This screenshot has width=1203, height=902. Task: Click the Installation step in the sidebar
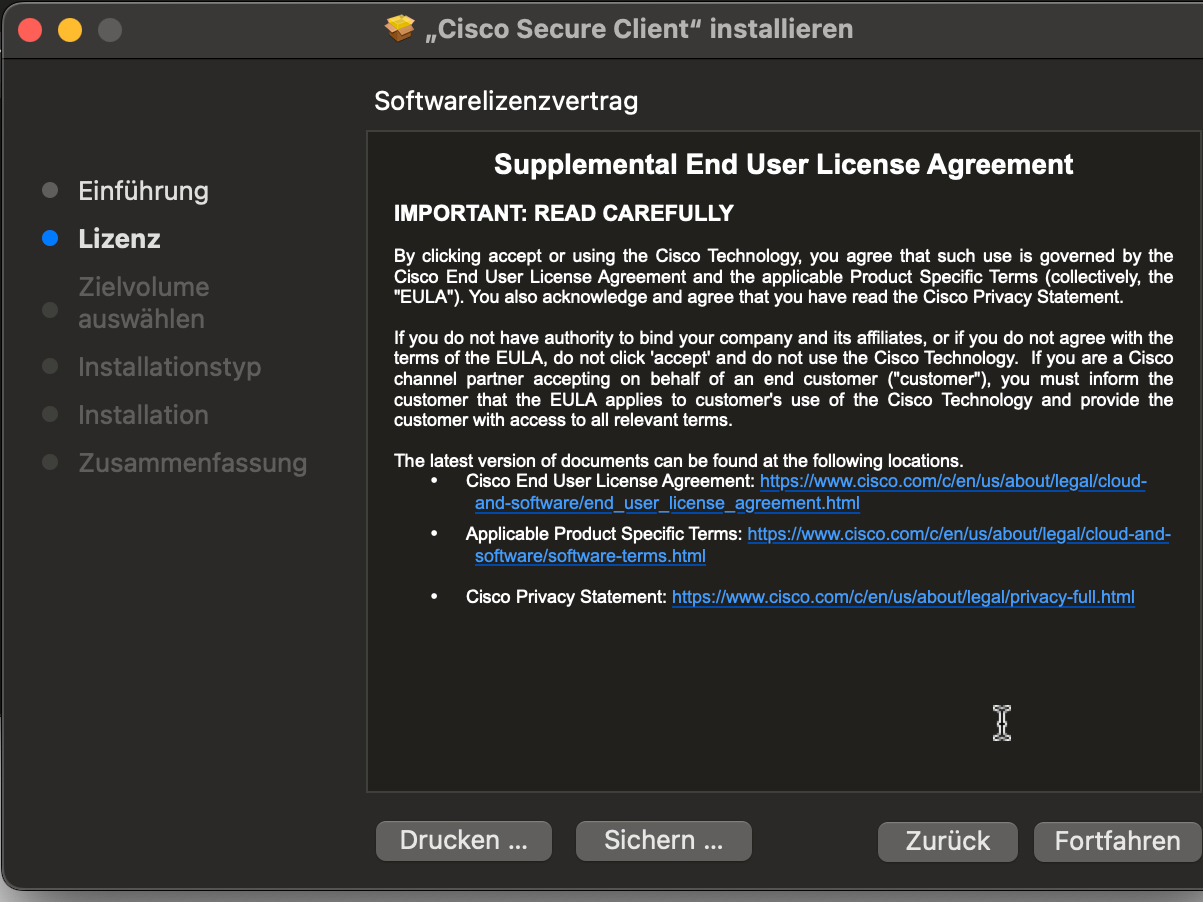coord(143,415)
